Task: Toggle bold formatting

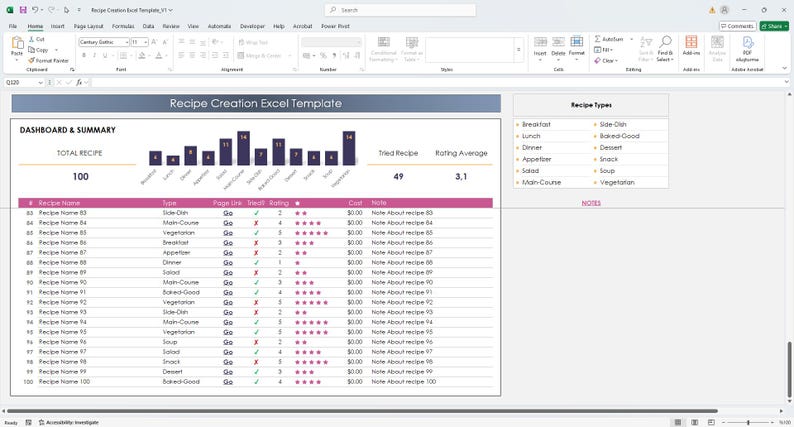Action: pos(84,56)
